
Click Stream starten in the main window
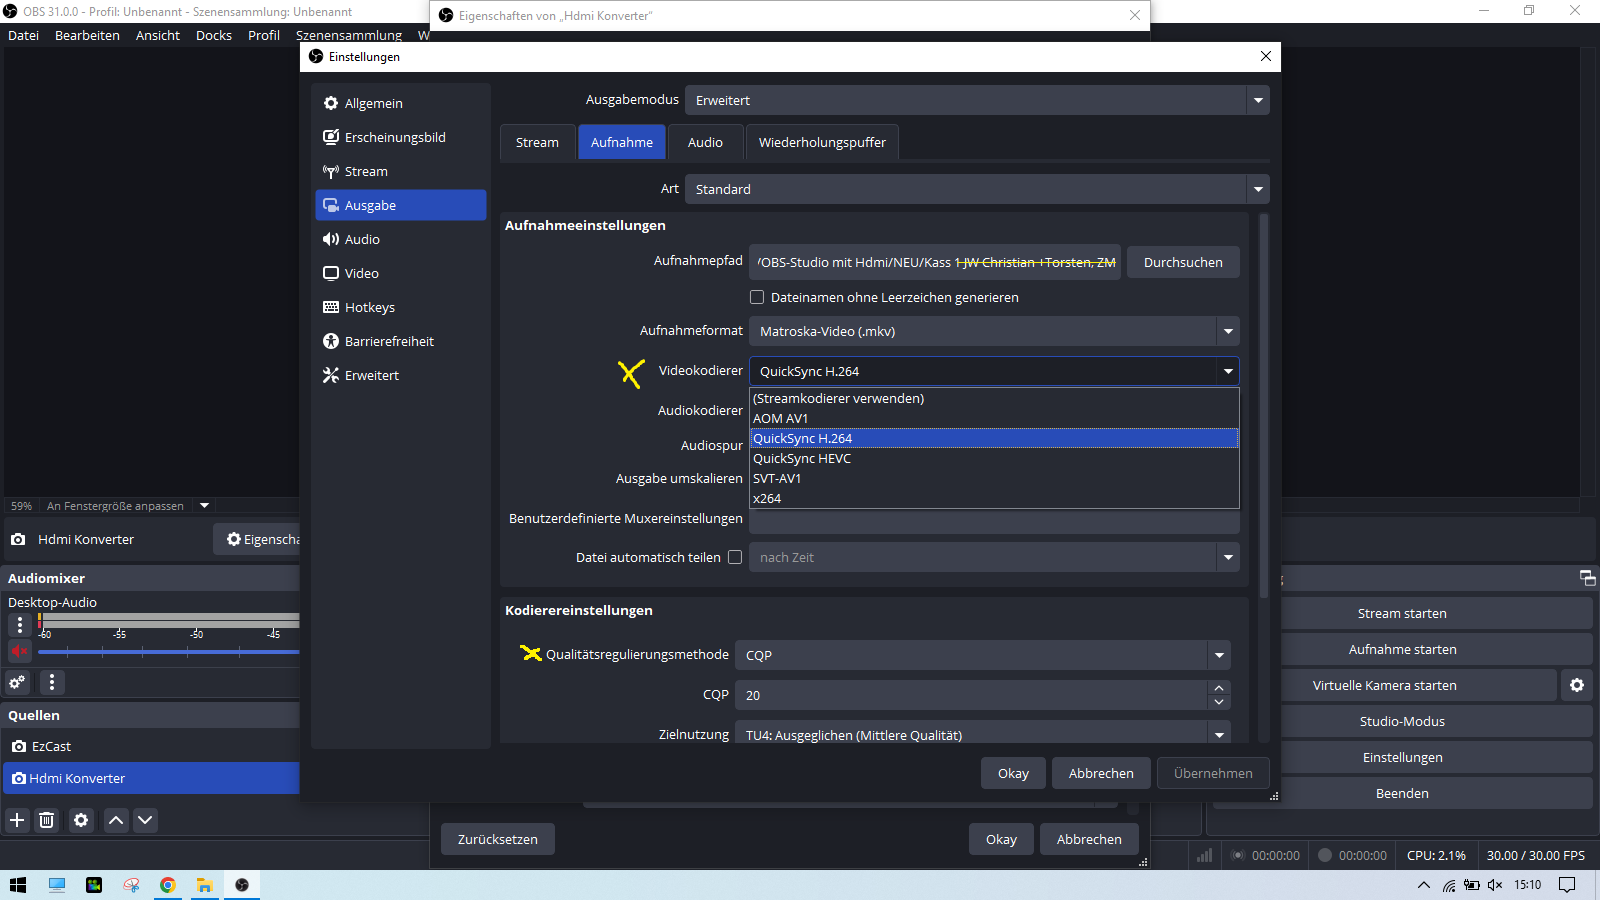click(x=1402, y=613)
